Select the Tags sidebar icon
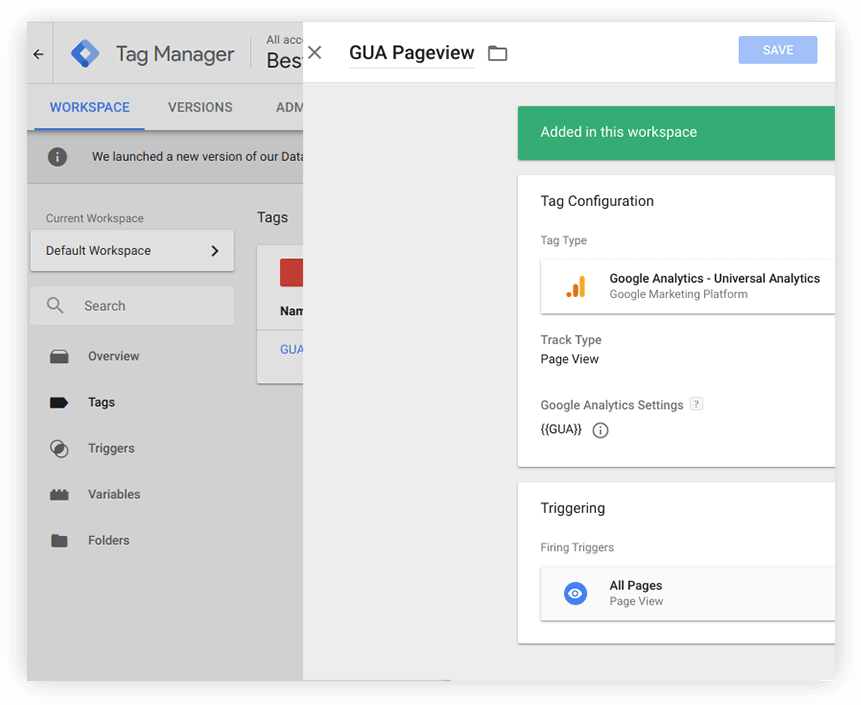The image size is (861, 705). [62, 402]
